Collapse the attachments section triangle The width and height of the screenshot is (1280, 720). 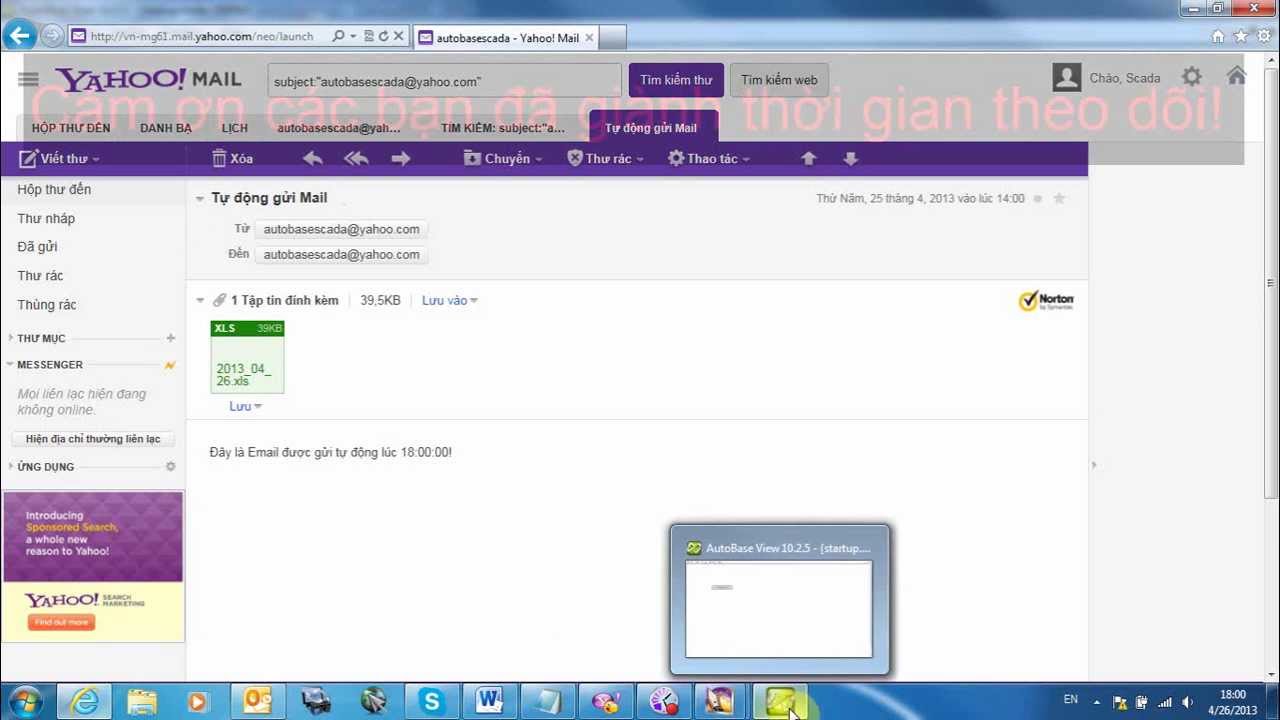coord(200,300)
